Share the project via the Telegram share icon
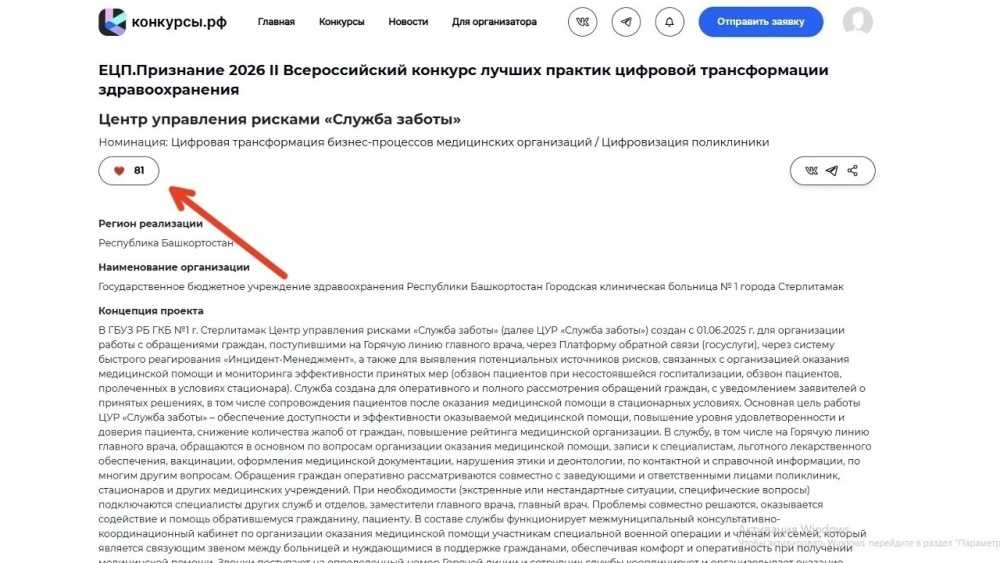1000x563 pixels. pyautogui.click(x=832, y=171)
